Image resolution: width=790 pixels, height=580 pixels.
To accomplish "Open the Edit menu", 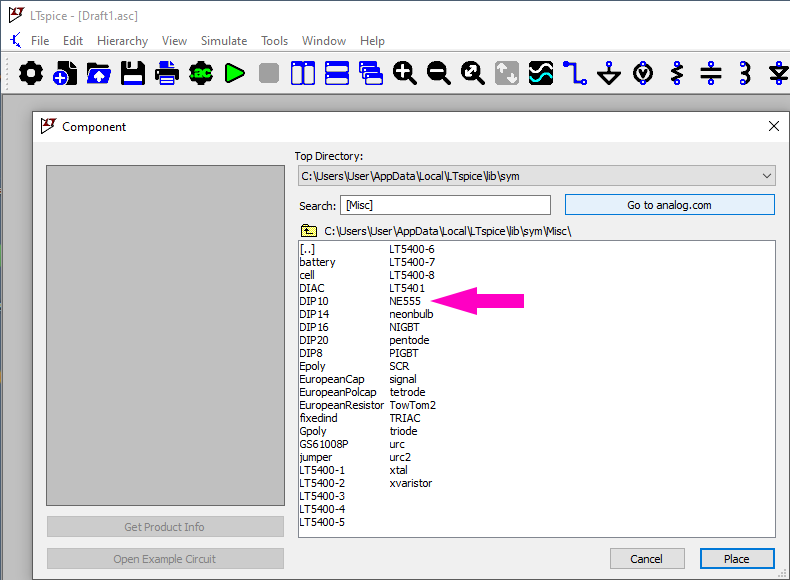I will [x=73, y=41].
